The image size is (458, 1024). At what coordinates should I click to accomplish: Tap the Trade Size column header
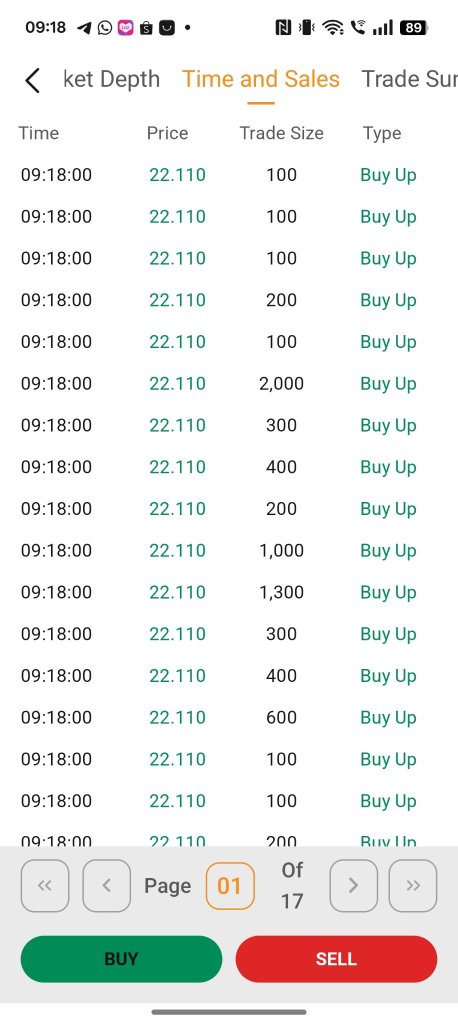[x=282, y=133]
